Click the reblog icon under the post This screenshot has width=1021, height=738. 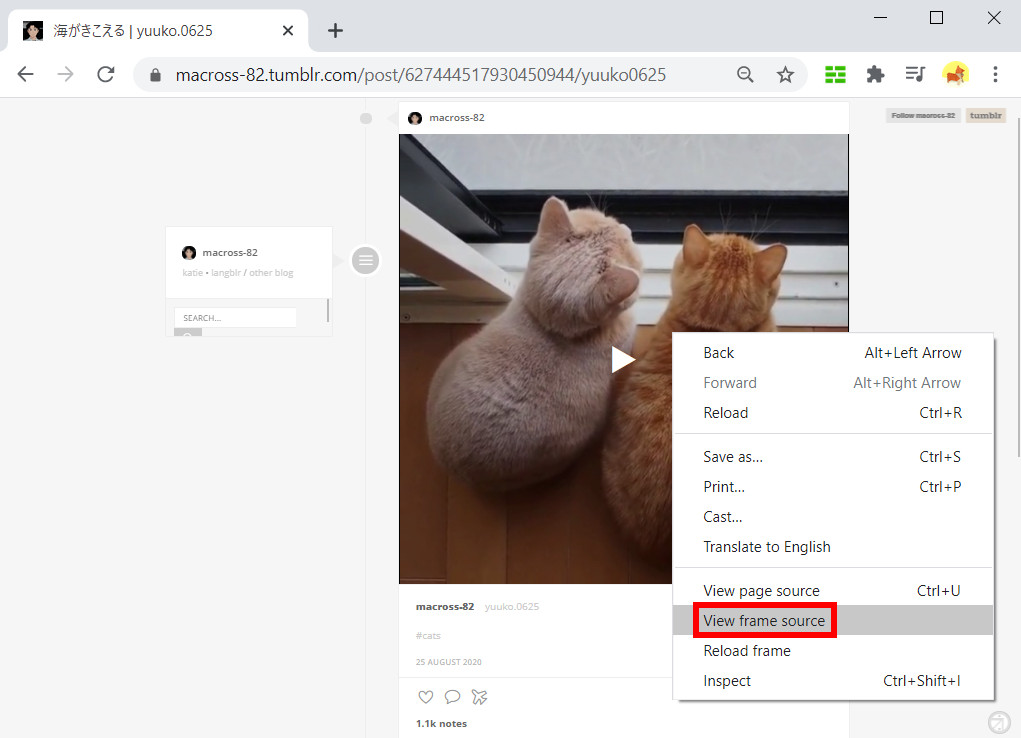pos(479,697)
